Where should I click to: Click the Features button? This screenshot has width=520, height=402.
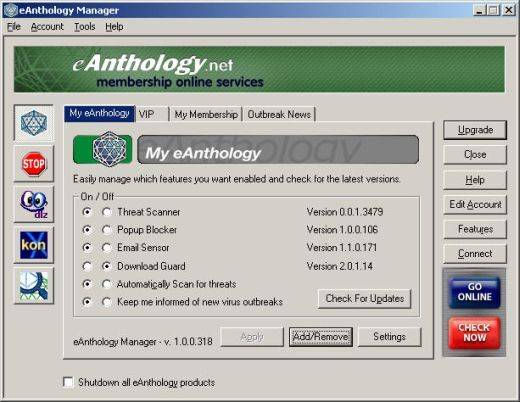pyautogui.click(x=475, y=229)
